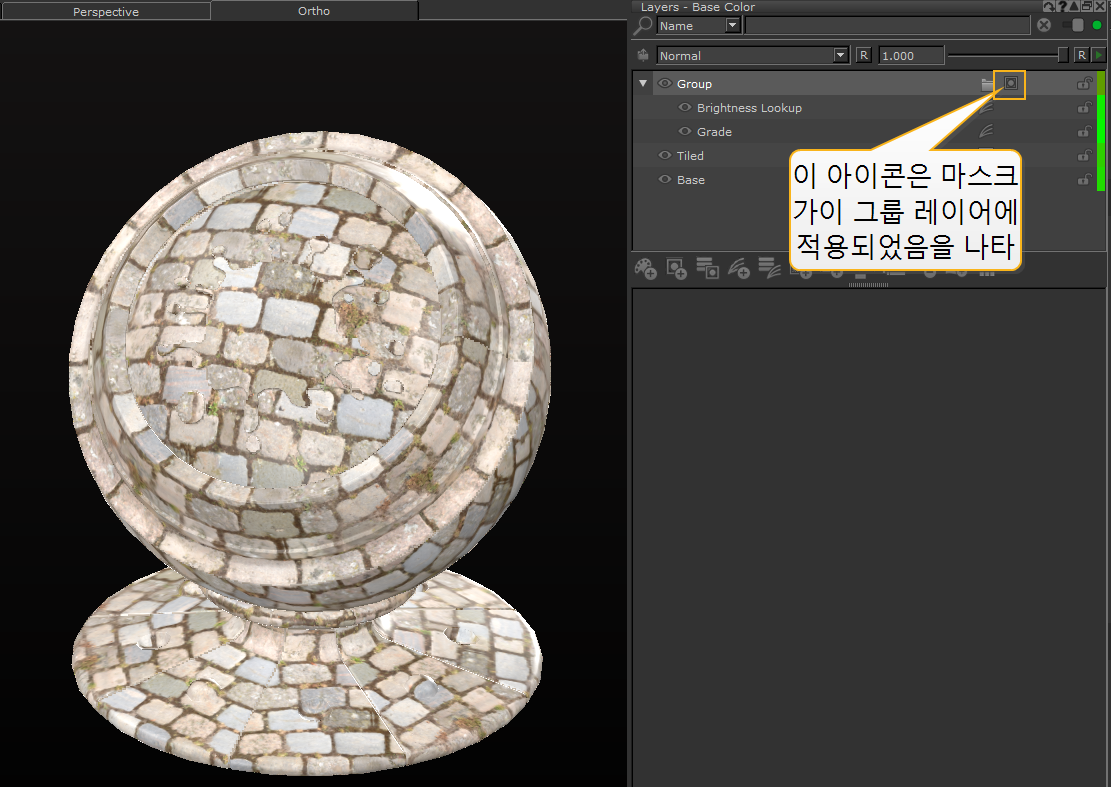
Task: Click the mask icon on Group layer
Action: click(x=1010, y=84)
